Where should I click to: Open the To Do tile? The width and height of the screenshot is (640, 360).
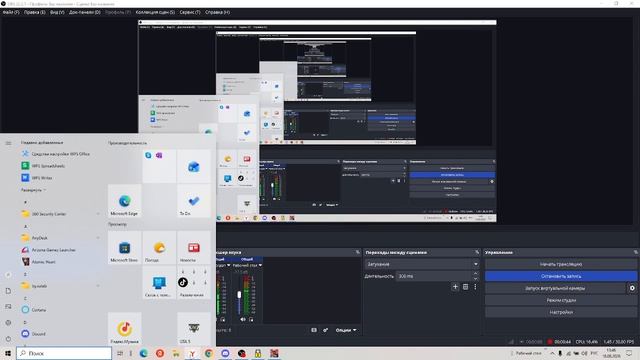pyautogui.click(x=194, y=201)
